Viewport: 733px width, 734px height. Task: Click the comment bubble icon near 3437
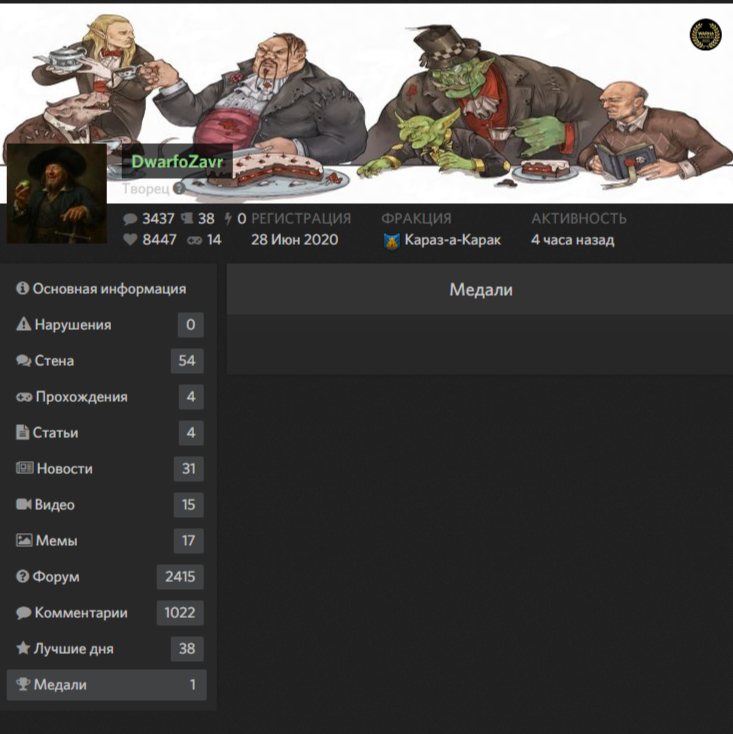pos(130,219)
